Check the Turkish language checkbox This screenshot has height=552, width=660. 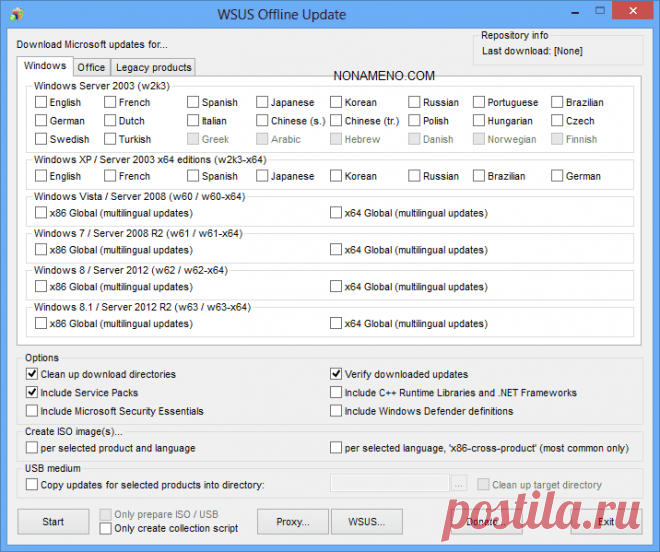coord(110,139)
